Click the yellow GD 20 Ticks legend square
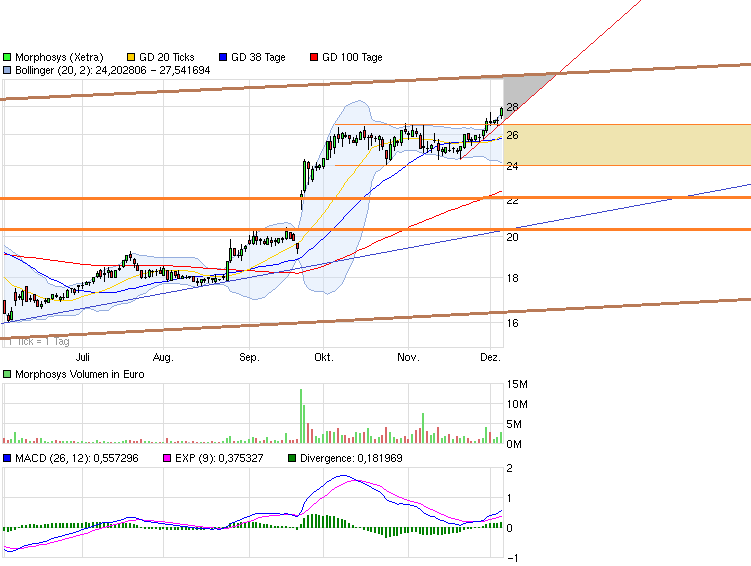This screenshot has height=566, width=751. [x=131, y=58]
